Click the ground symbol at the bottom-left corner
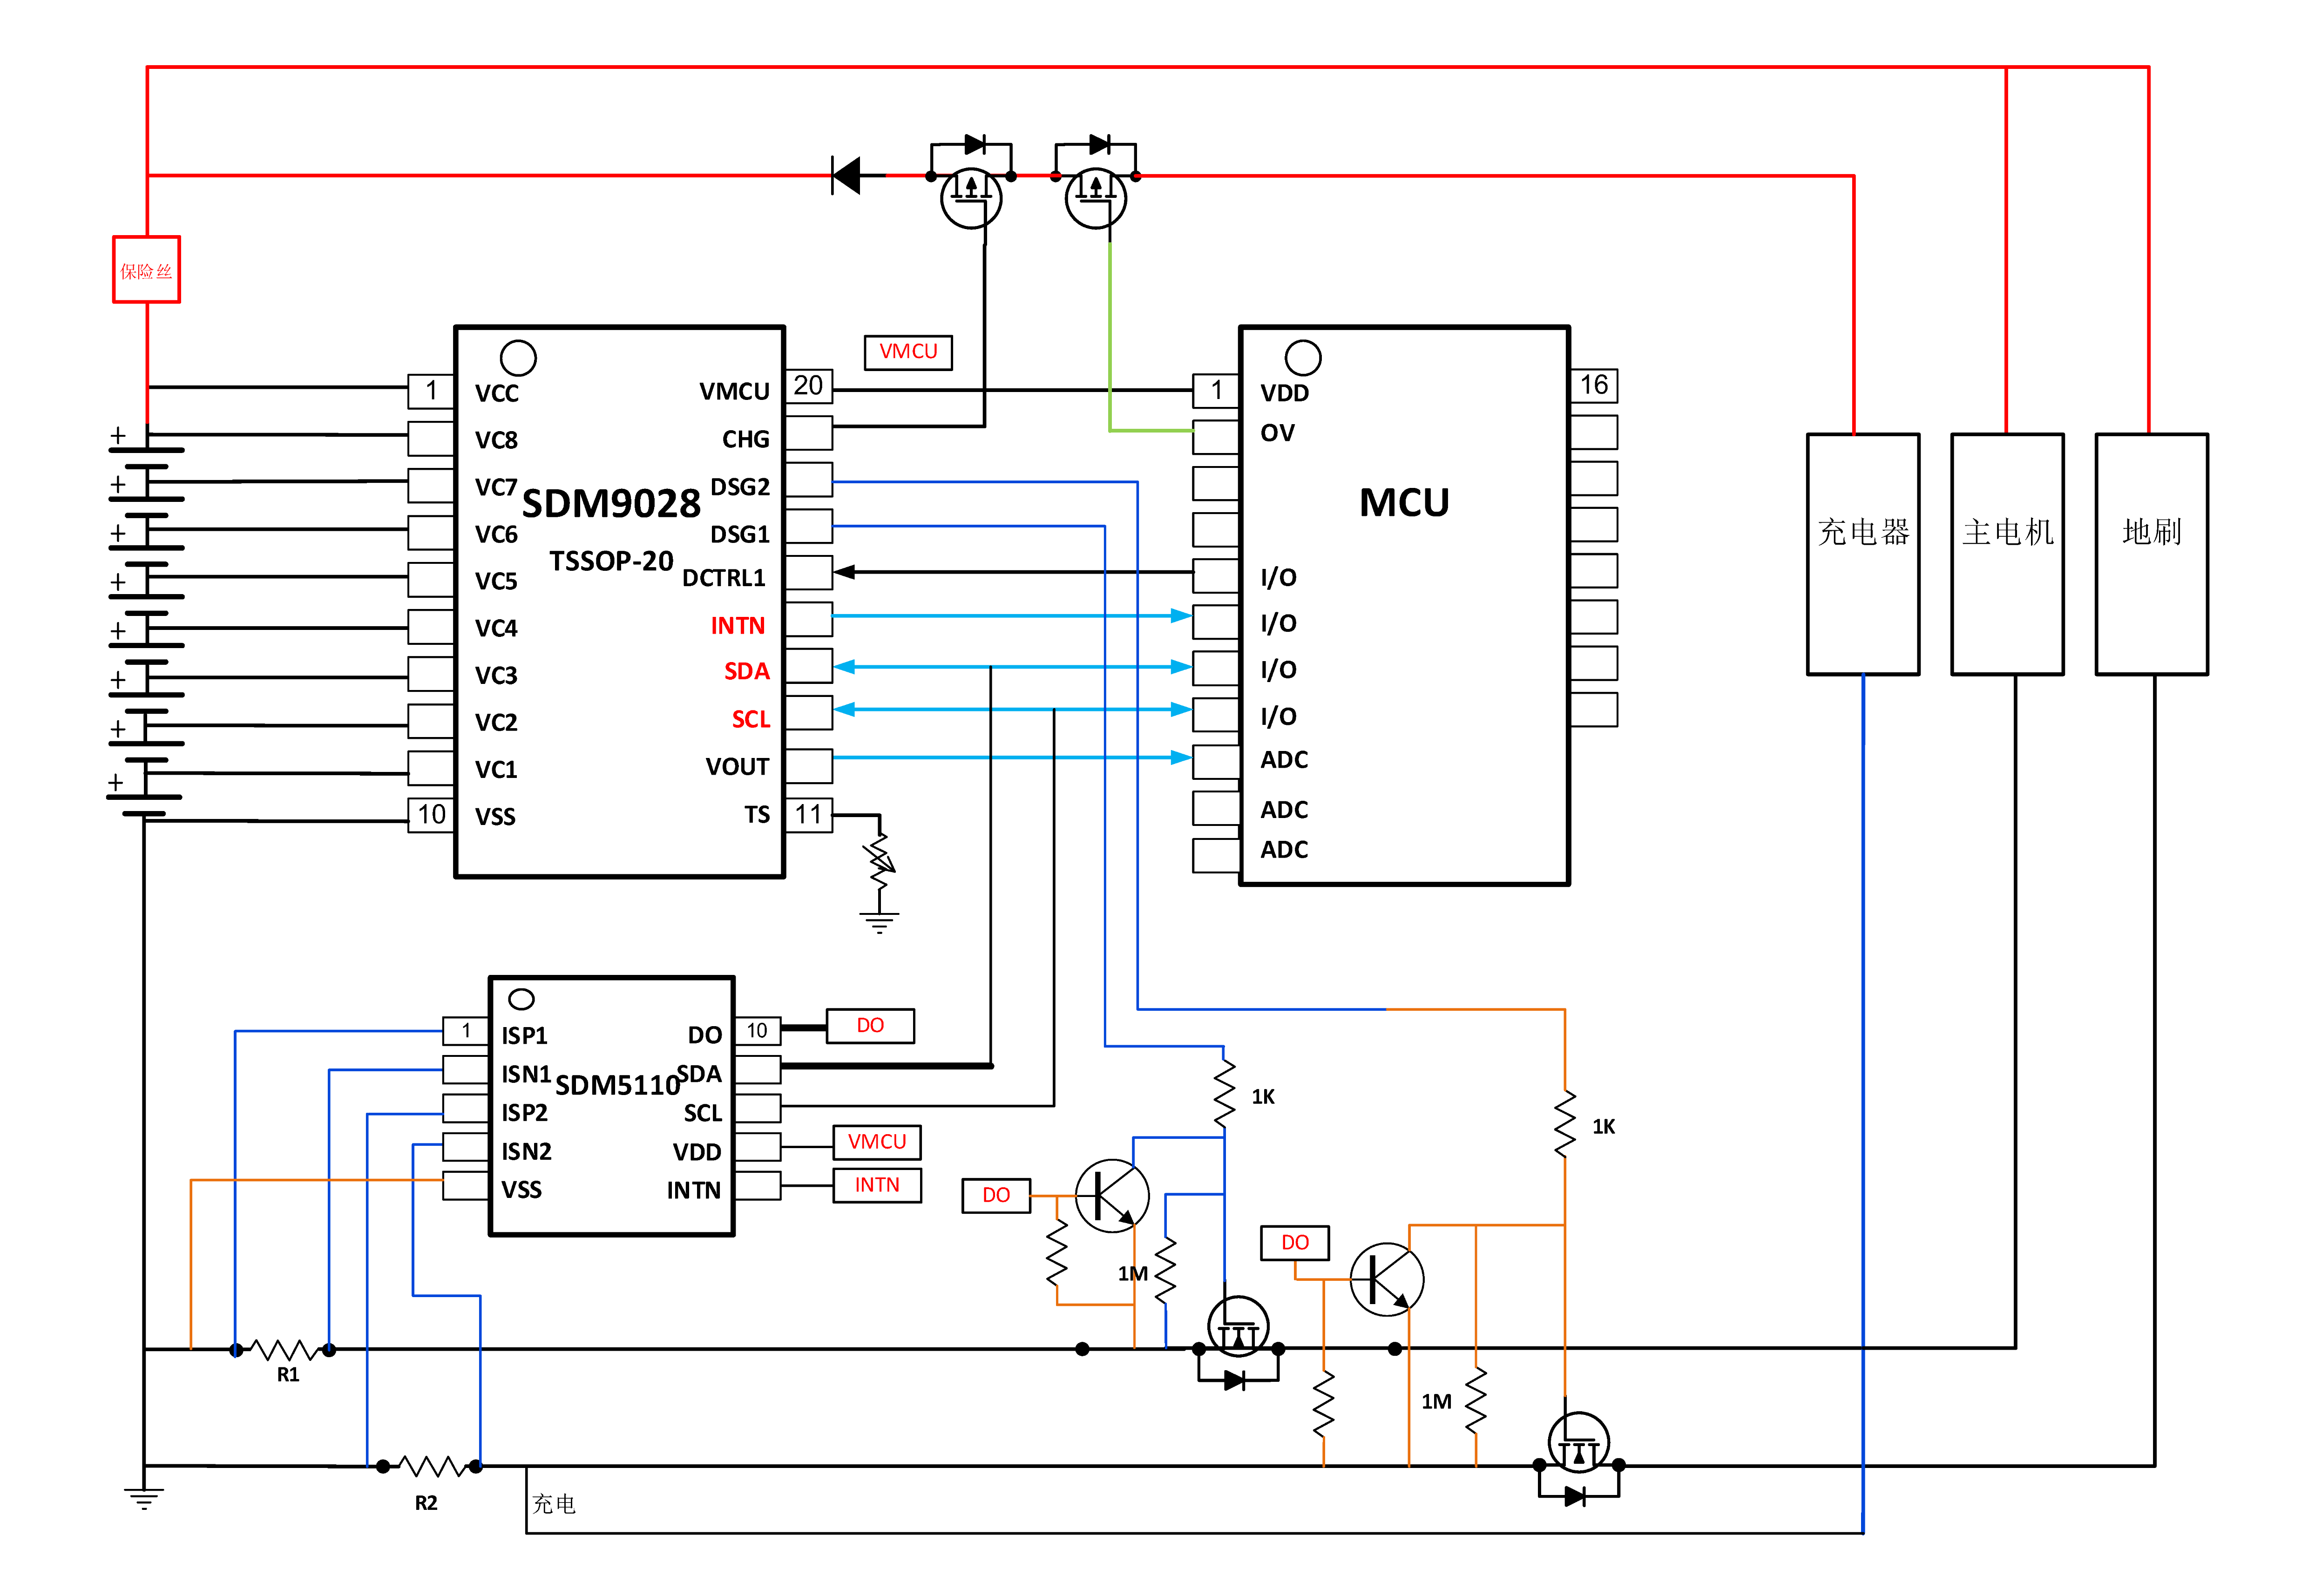 coord(144,1498)
